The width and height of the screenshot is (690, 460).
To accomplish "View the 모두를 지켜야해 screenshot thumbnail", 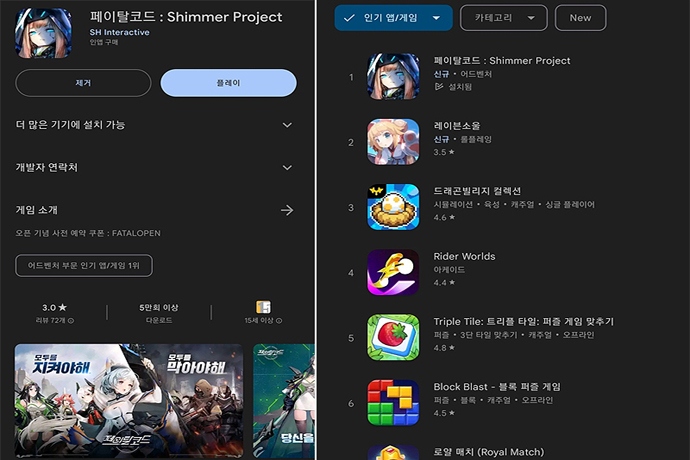I will click(x=128, y=400).
